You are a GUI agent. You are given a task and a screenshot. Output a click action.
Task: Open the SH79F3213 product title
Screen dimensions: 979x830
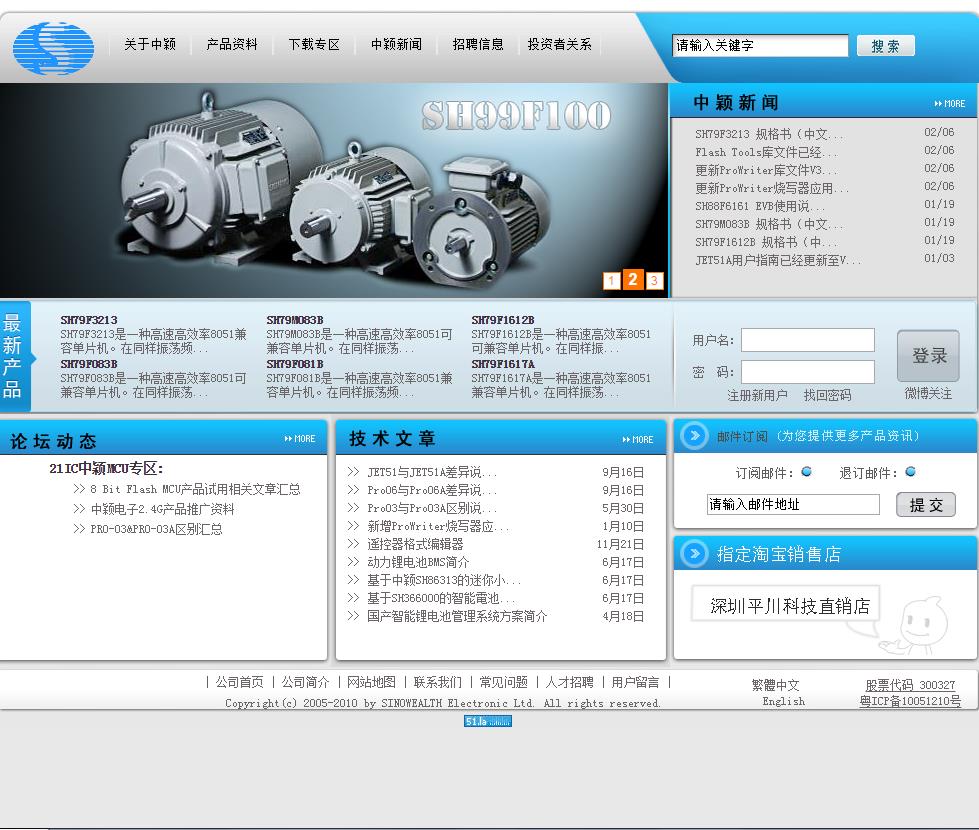(x=89, y=320)
